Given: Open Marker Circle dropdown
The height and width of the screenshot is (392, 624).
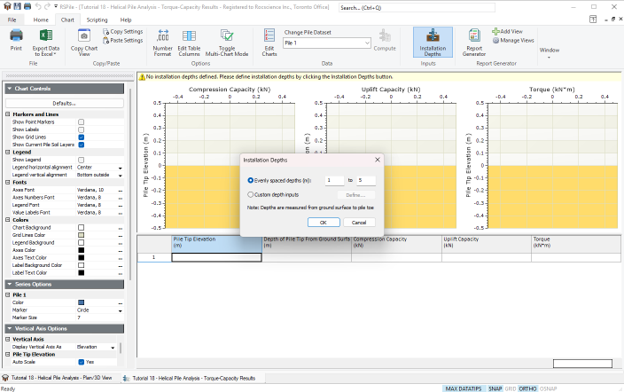Looking at the screenshot, I should coord(120,310).
